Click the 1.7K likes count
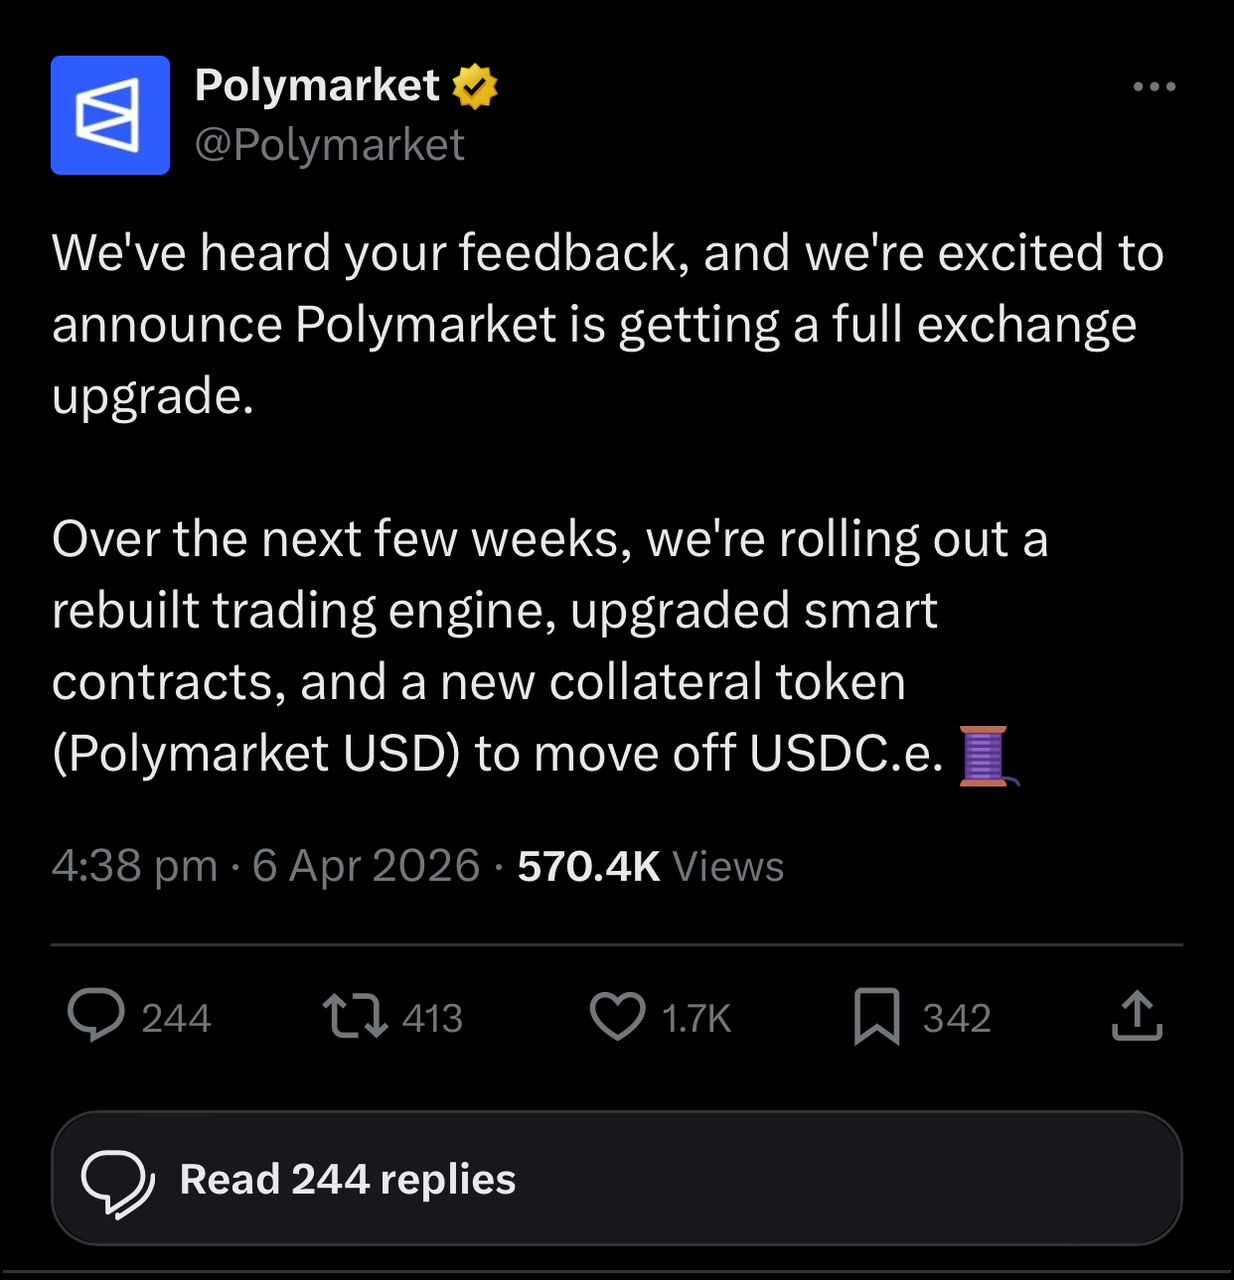 tap(696, 1018)
